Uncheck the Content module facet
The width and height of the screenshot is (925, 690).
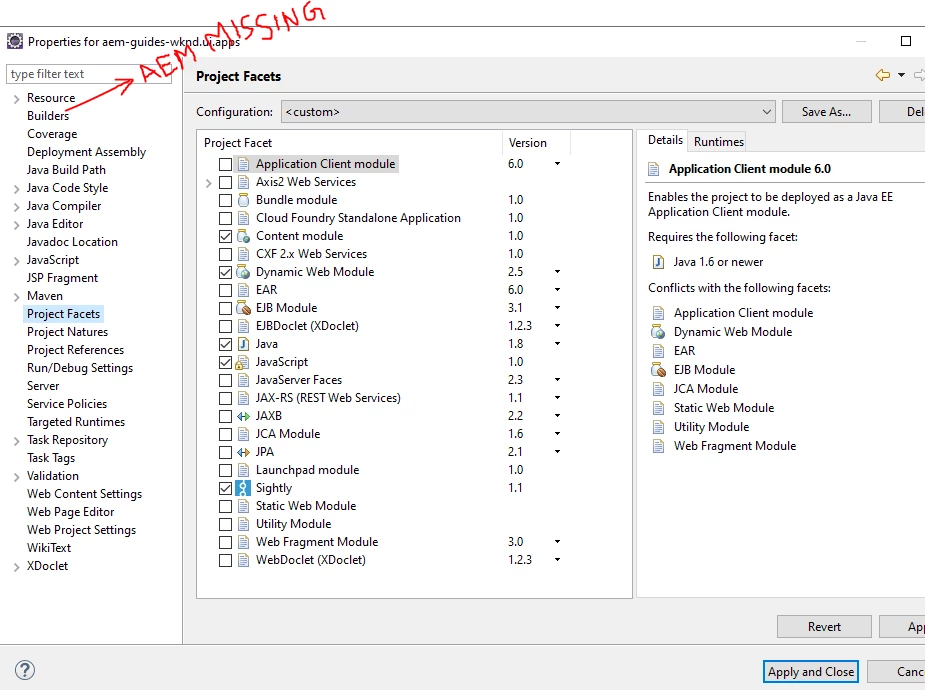225,236
